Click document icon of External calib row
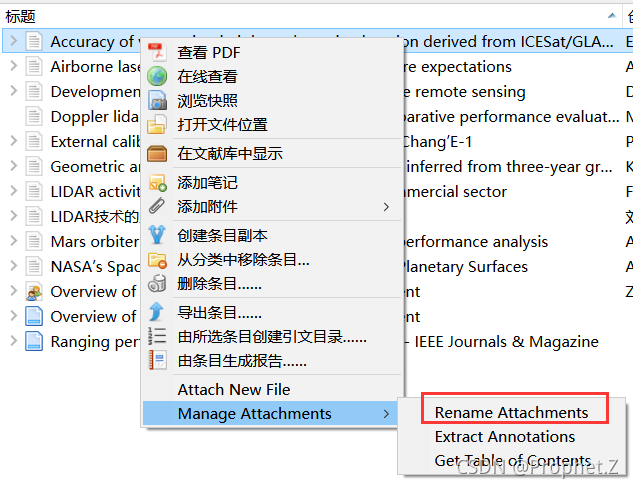This screenshot has width=633, height=488. 34,141
